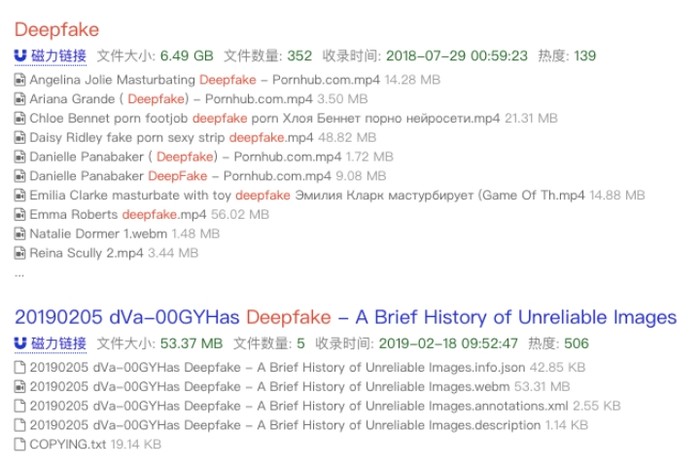
Task: Click the 42.85 KB file size value
Action: coord(558,367)
